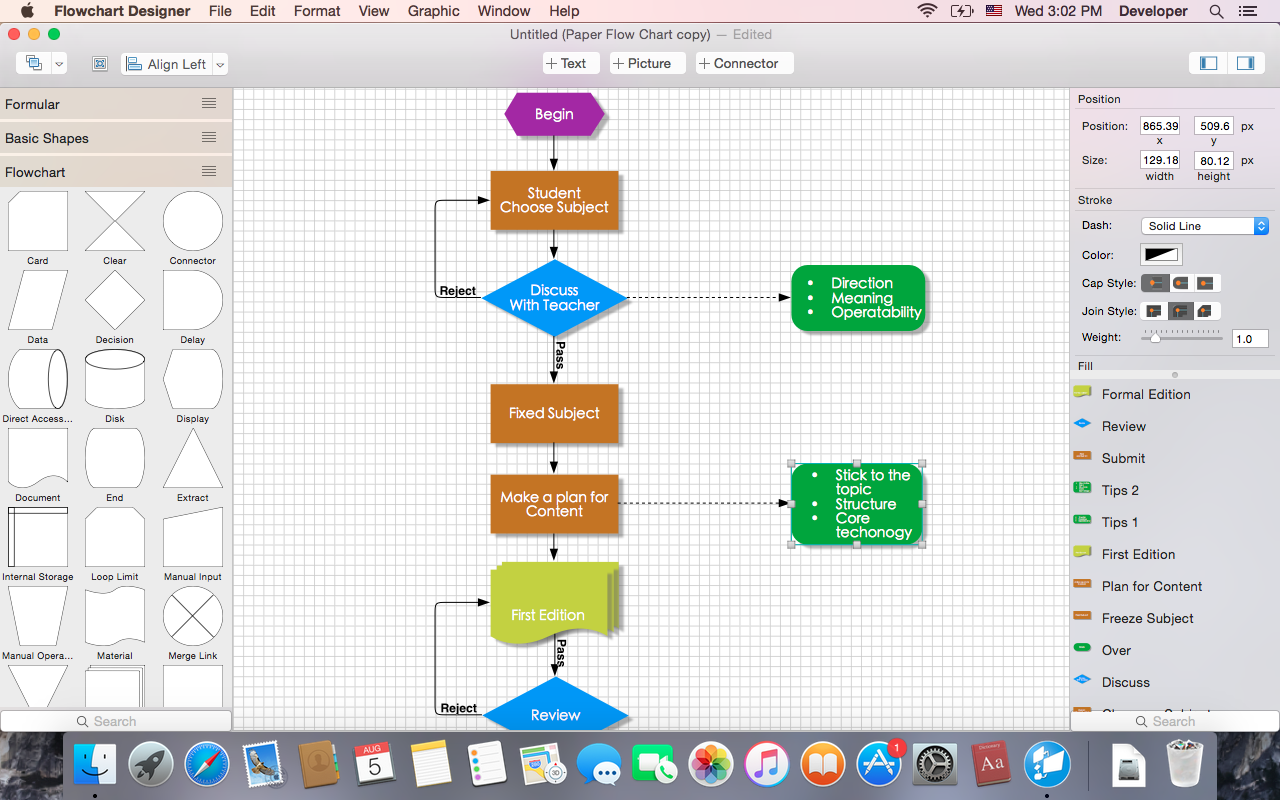Open the View menu

click(x=374, y=11)
